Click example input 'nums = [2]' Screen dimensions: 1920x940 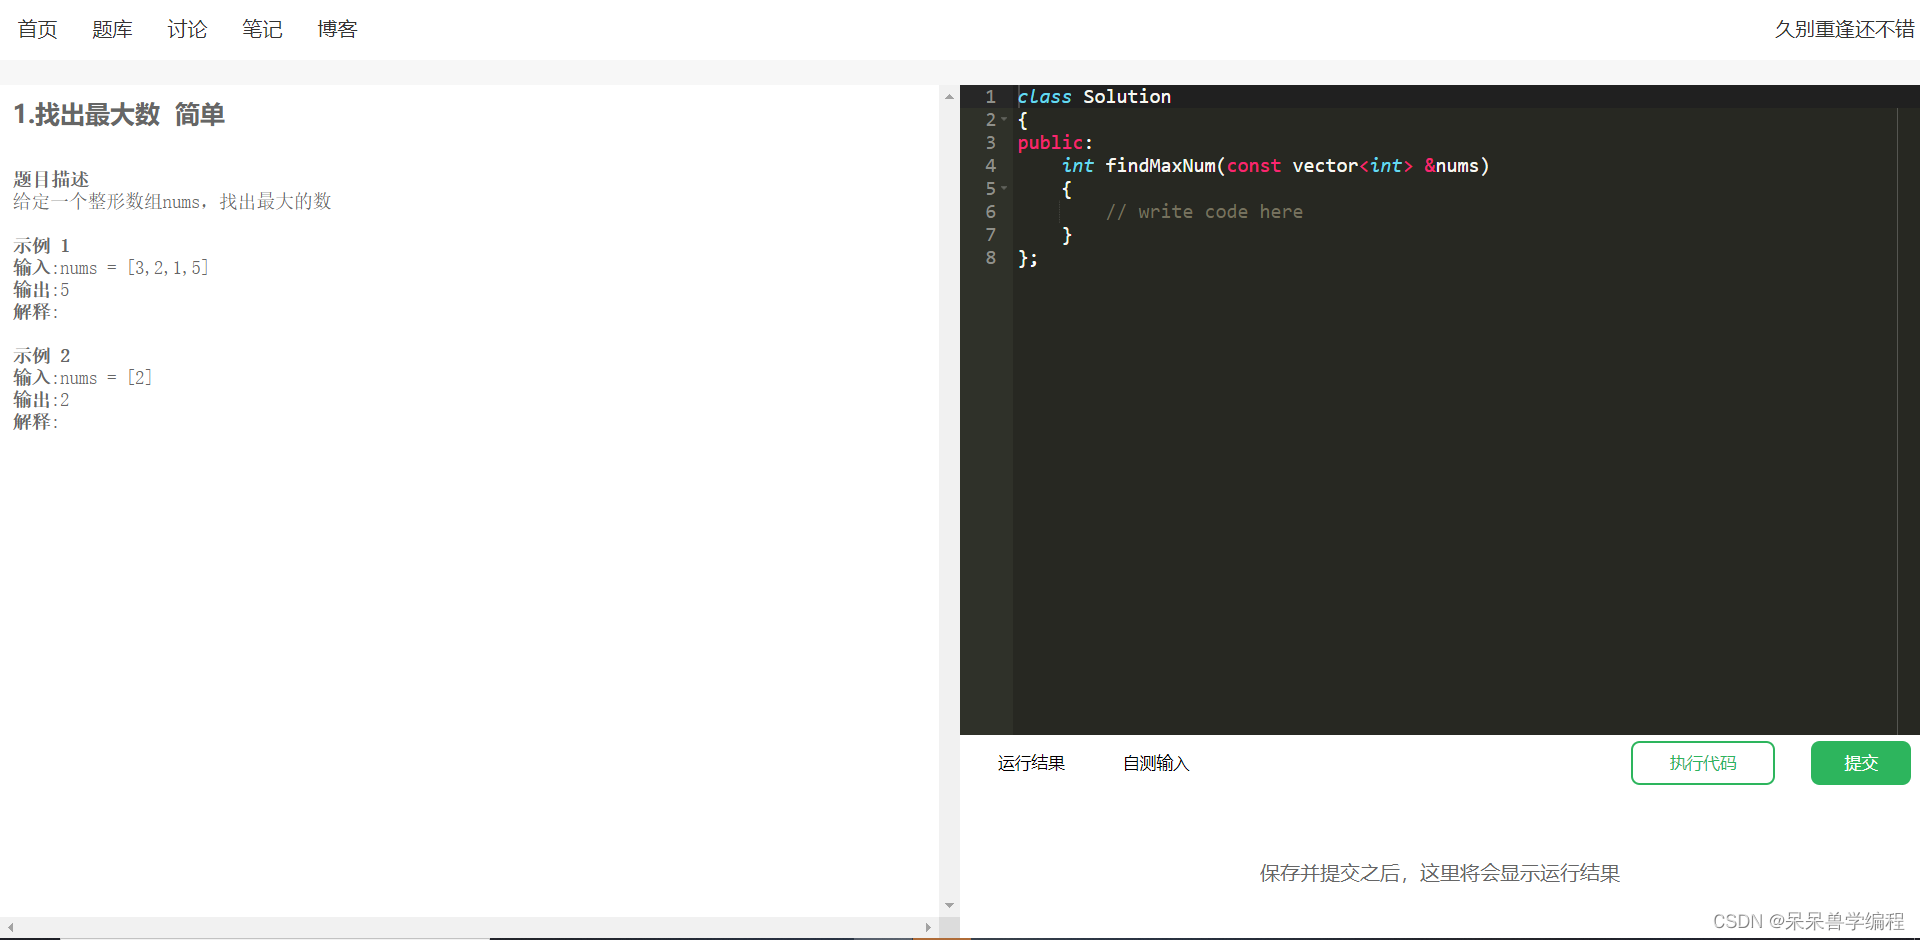(x=106, y=378)
